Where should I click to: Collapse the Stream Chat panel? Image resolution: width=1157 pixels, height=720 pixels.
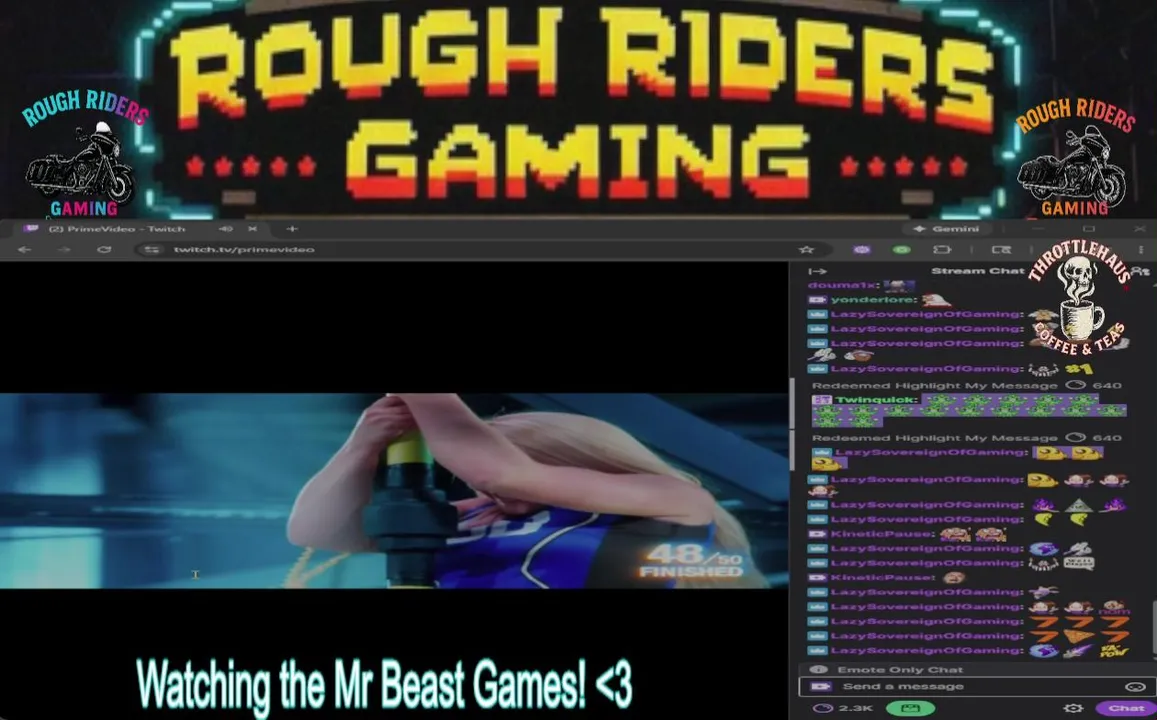pyautogui.click(x=818, y=271)
